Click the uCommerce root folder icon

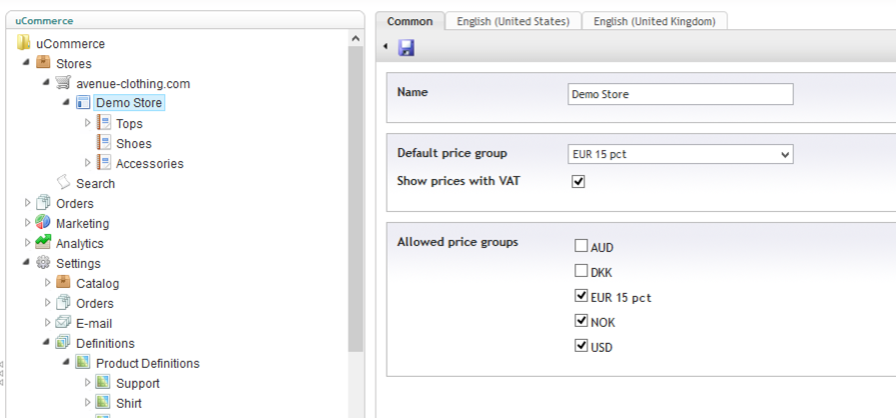click(x=23, y=43)
